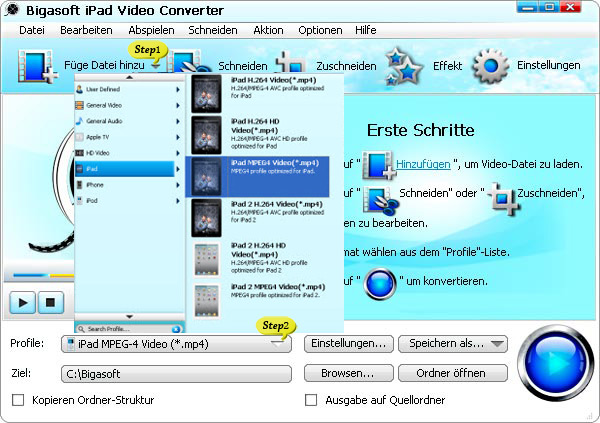Minimize the Bigasoft window
The height and width of the screenshot is (423, 600).
click(528, 7)
